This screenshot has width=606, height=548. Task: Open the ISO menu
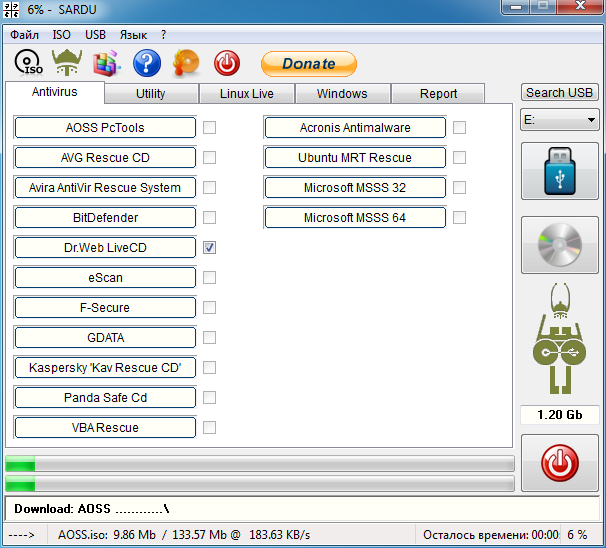61,35
